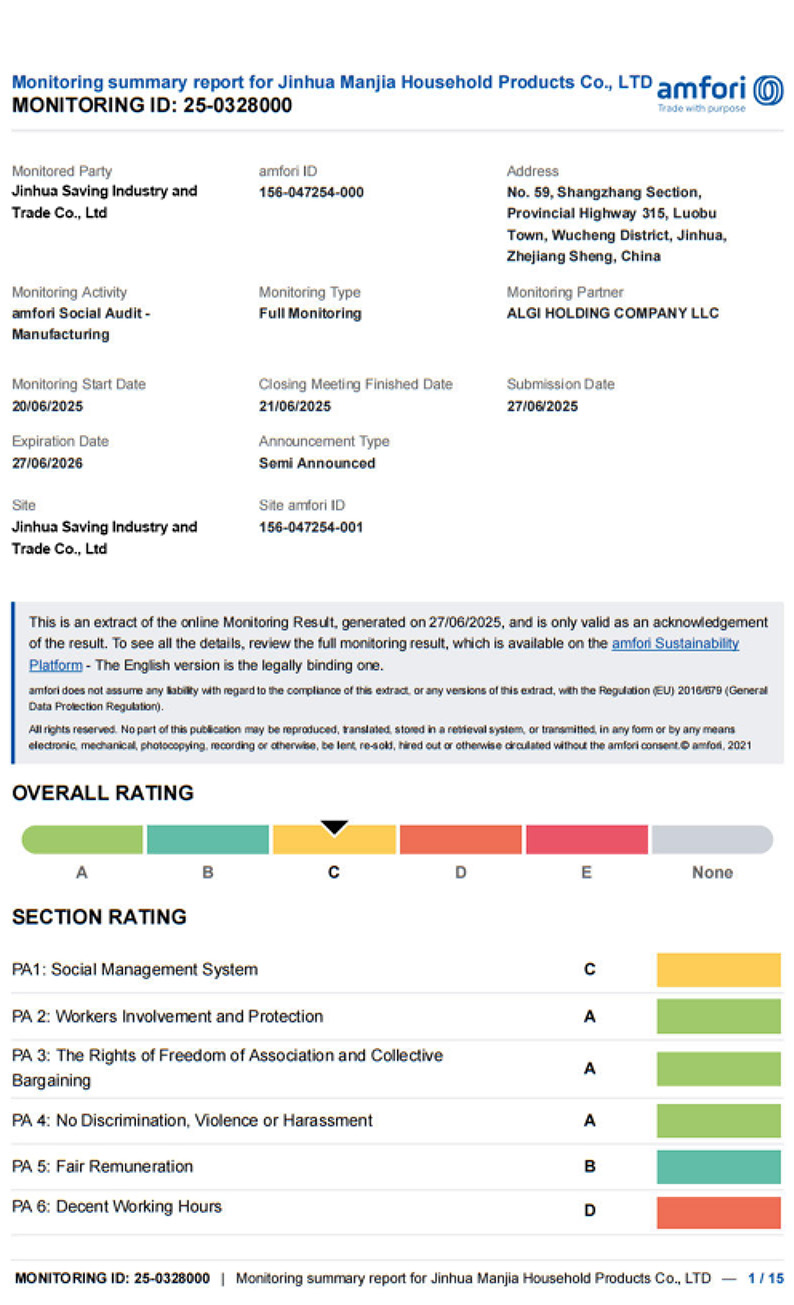Click the Site name under the Site label

pos(104,538)
